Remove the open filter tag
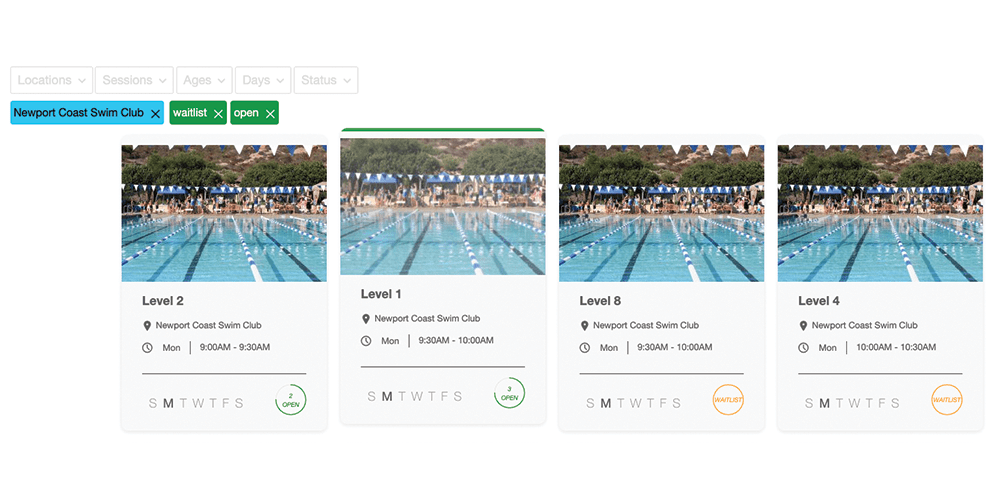1000x500 pixels. click(x=270, y=114)
